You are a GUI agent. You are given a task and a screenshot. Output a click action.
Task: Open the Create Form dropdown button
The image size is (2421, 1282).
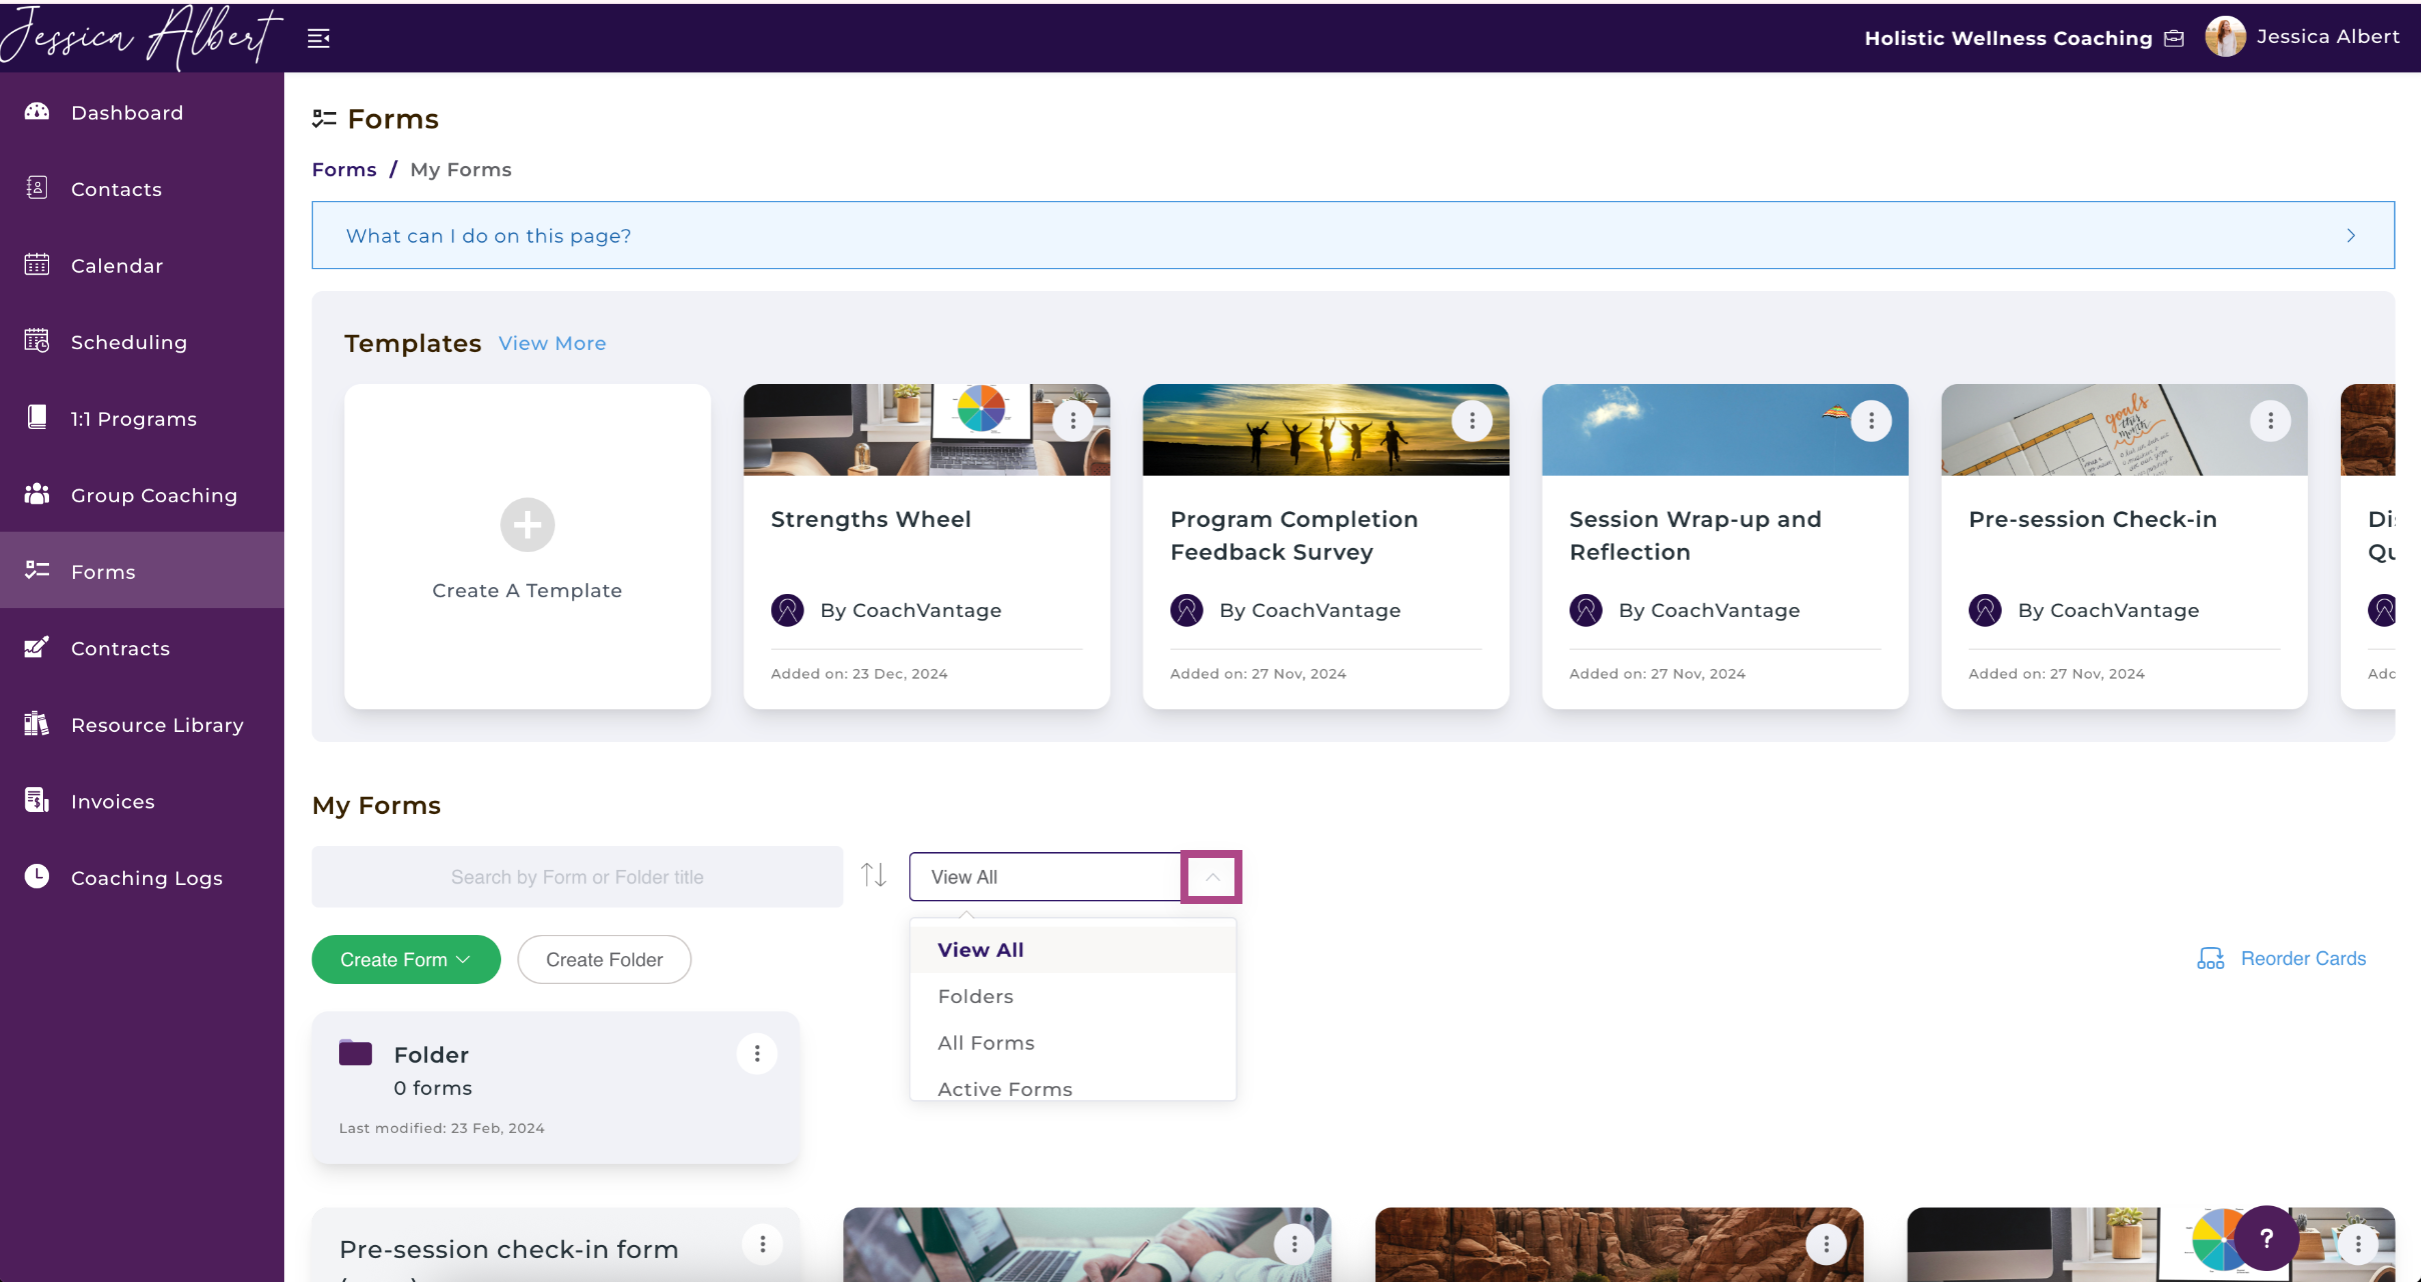click(406, 959)
